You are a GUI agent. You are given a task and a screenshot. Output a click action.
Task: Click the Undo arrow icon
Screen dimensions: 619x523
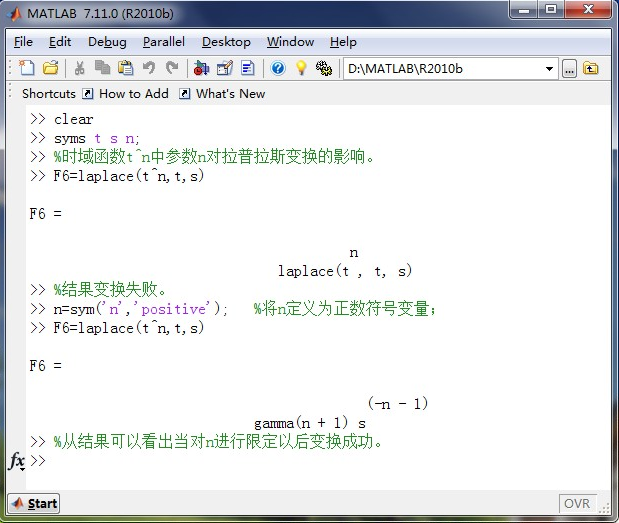[149, 68]
